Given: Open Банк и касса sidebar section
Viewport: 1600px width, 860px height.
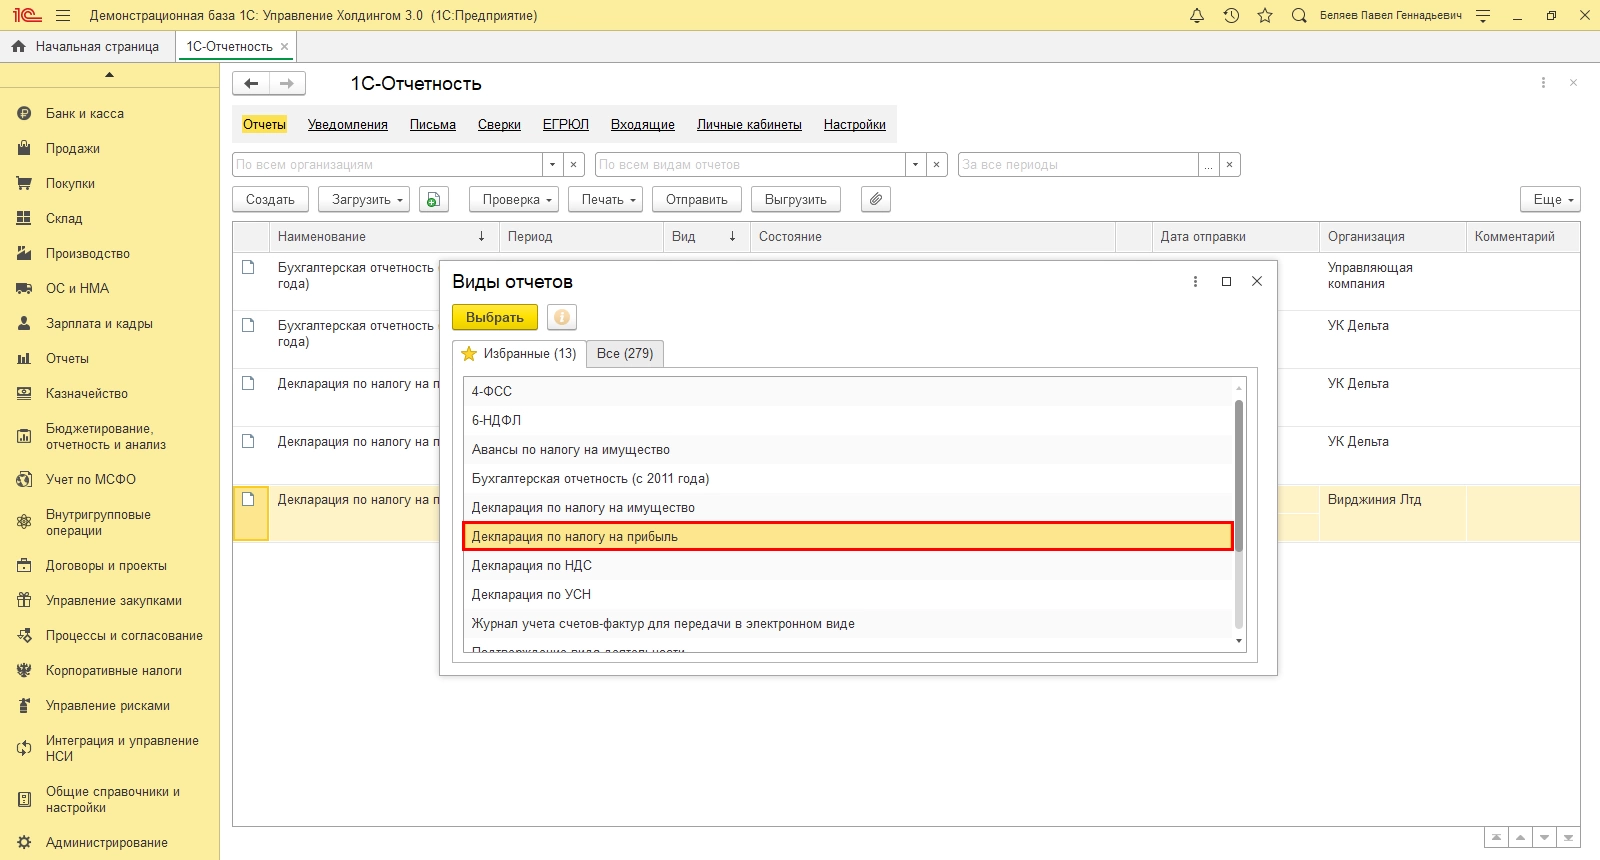Looking at the screenshot, I should pos(85,114).
